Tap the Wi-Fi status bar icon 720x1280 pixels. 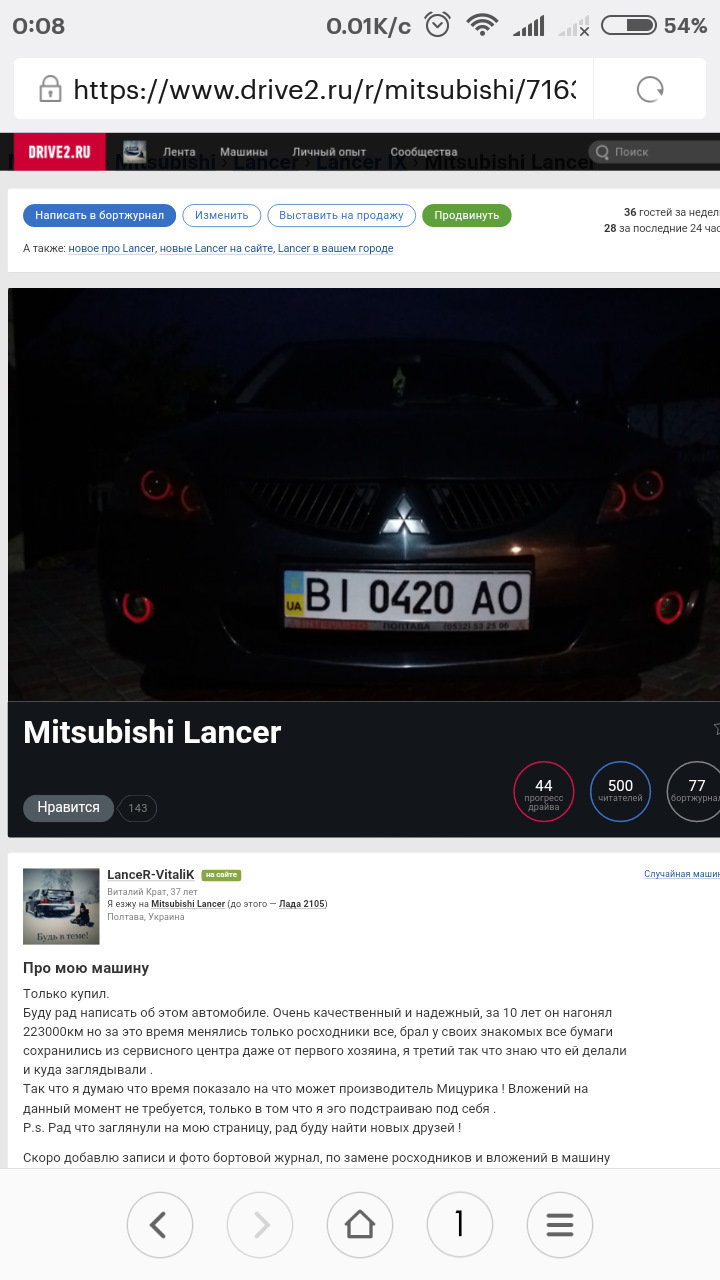[x=483, y=25]
